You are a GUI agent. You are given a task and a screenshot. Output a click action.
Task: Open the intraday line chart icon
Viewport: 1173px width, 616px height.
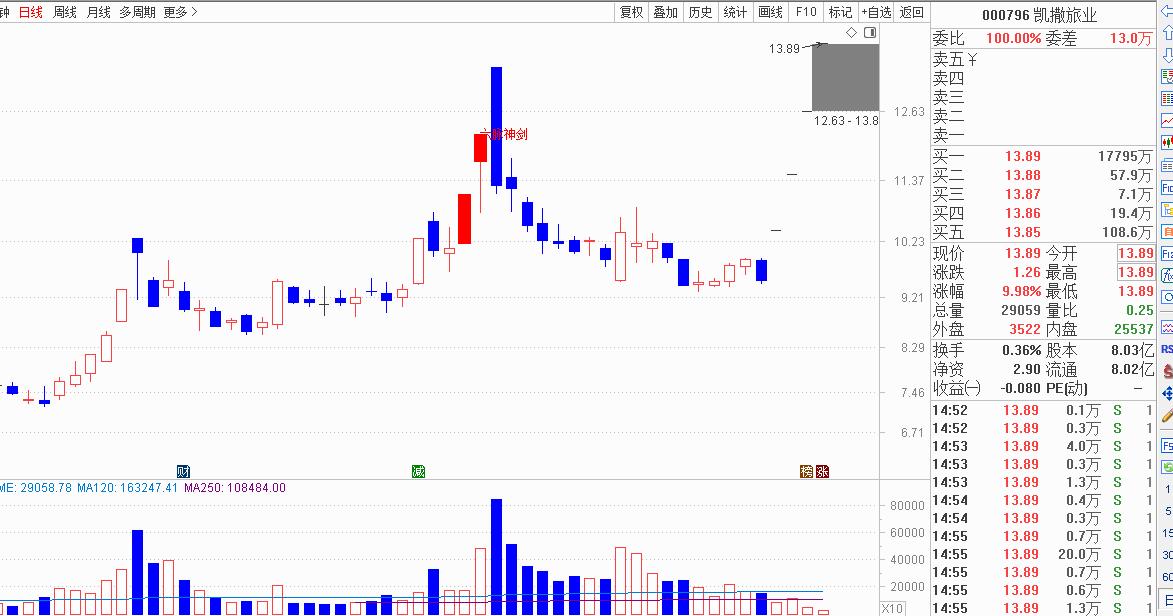(1166, 121)
